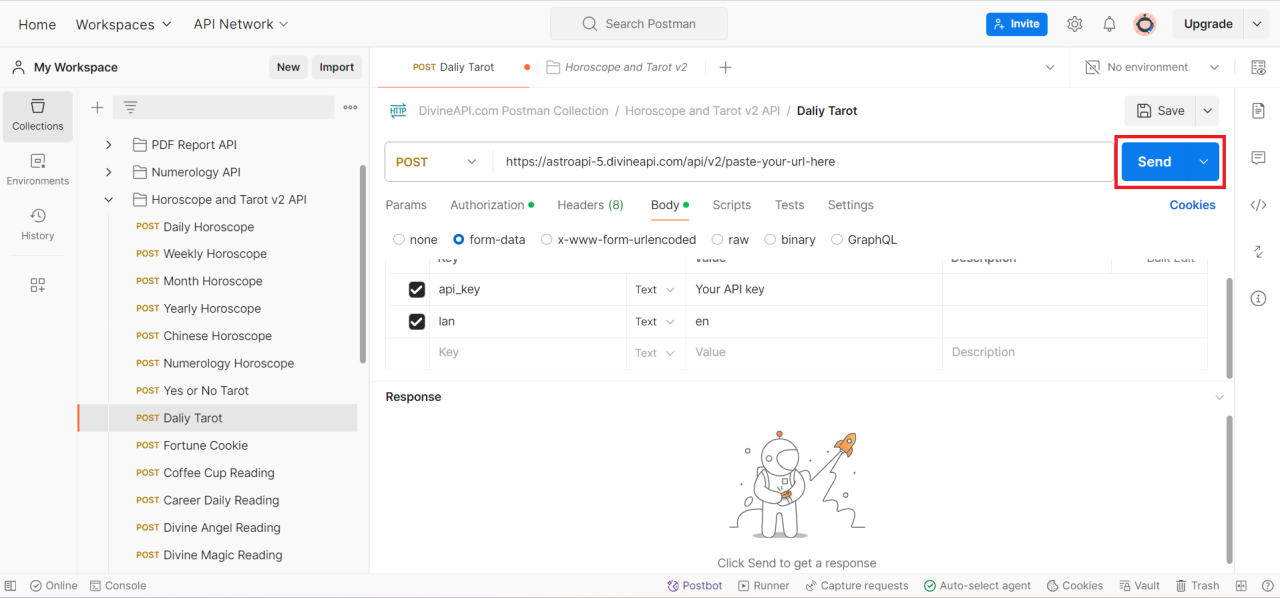Click the user avatar icon
Viewport: 1280px width, 598px height.
point(1145,24)
